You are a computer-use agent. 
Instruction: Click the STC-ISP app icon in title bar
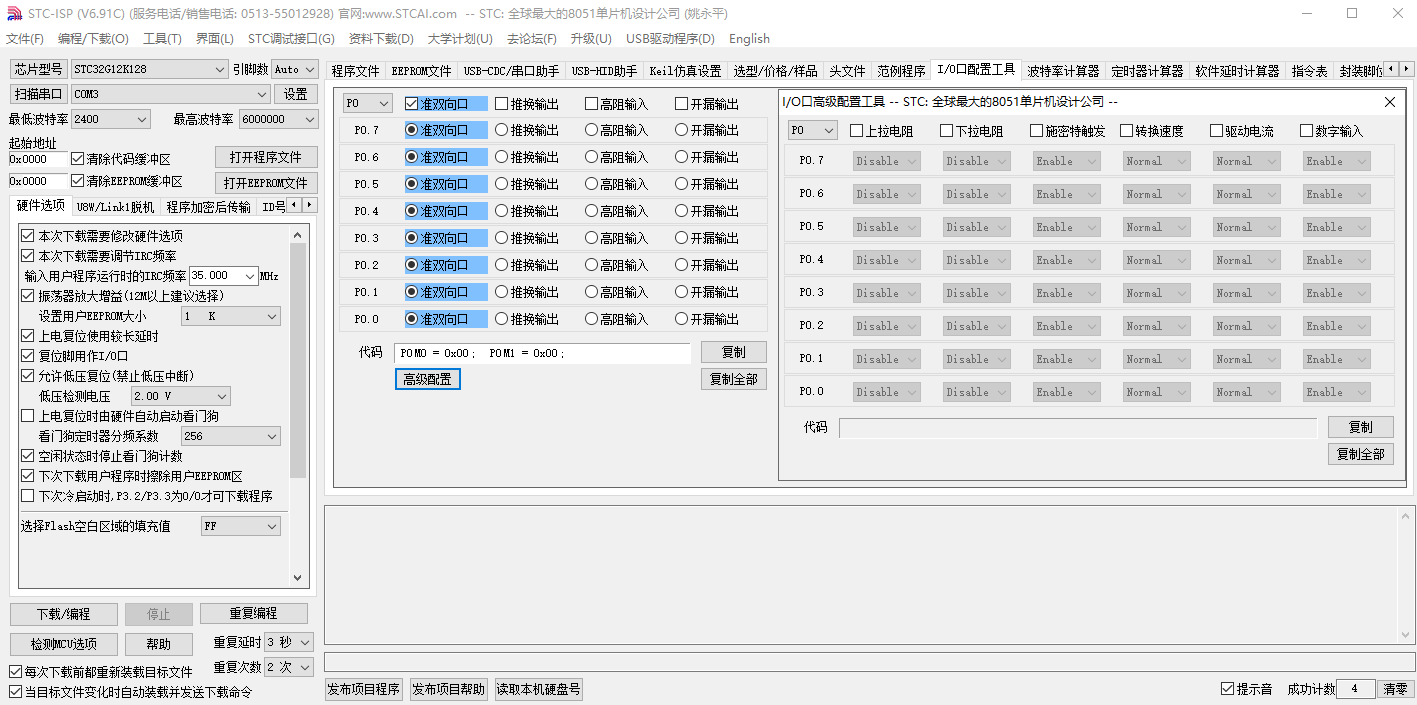14,13
